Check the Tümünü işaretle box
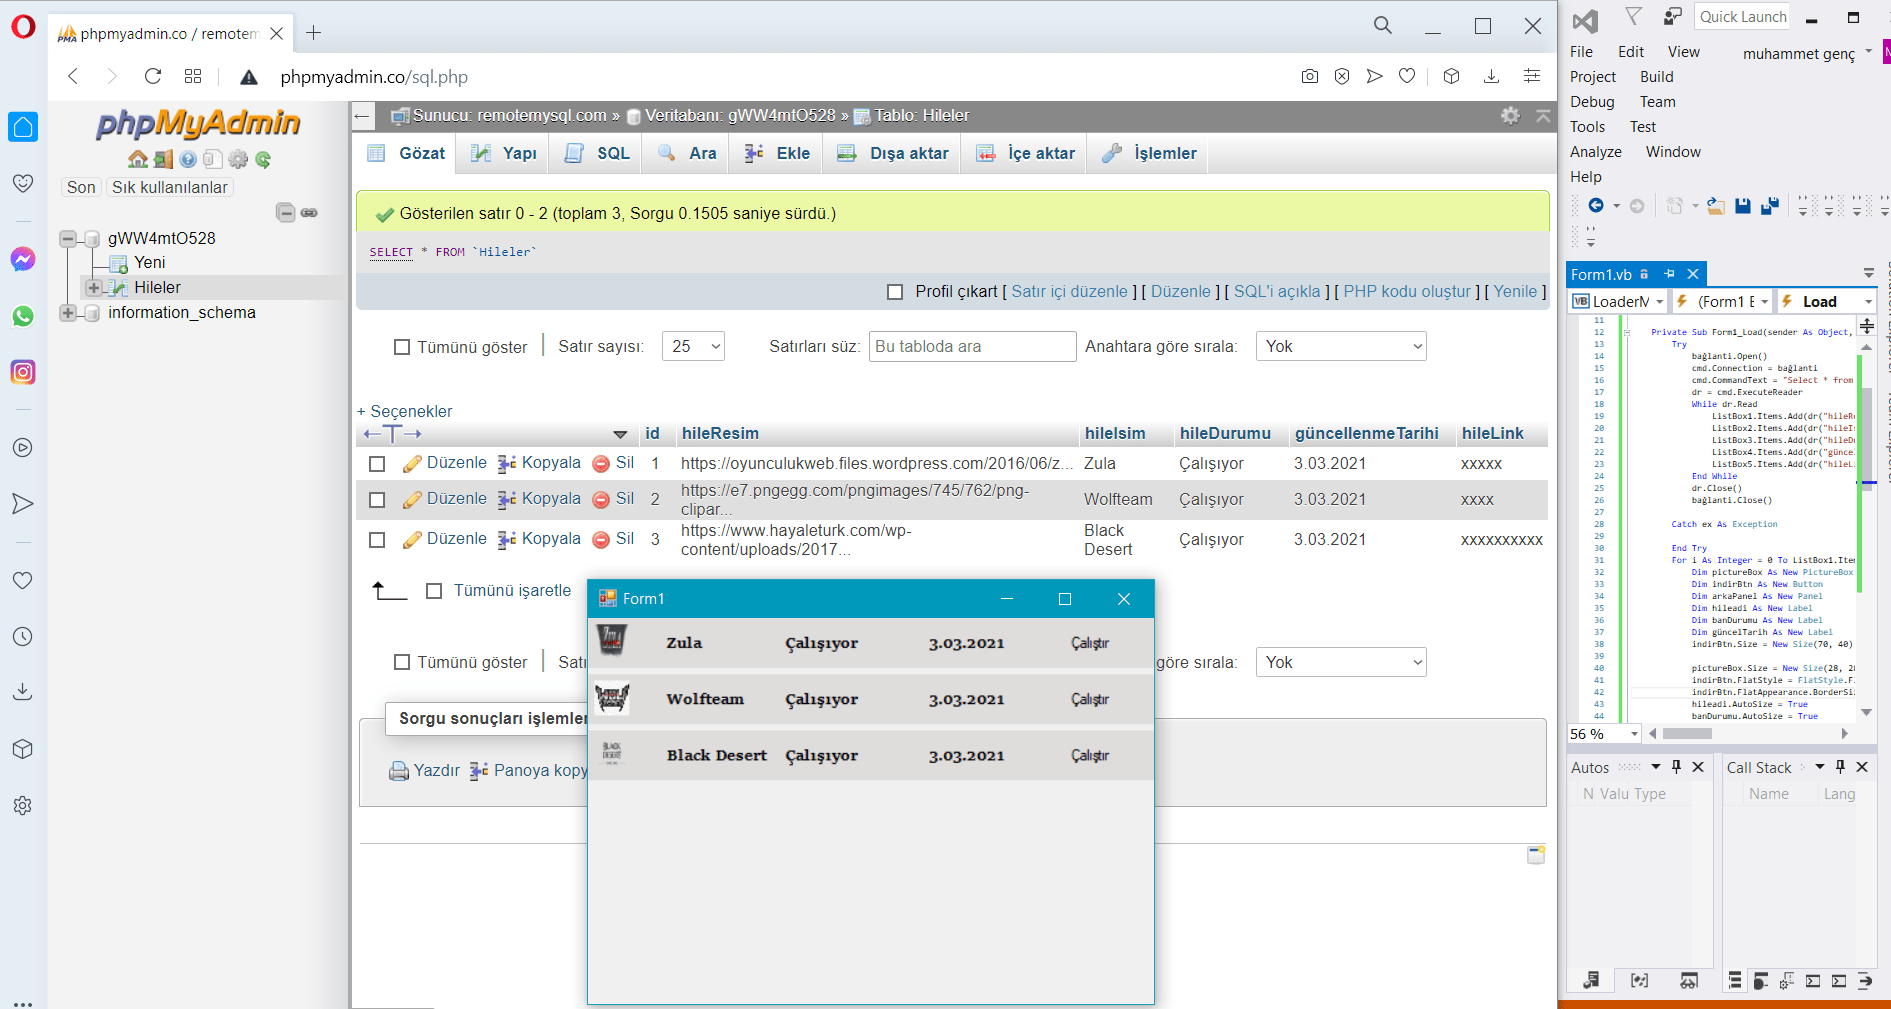This screenshot has width=1891, height=1009. point(434,591)
